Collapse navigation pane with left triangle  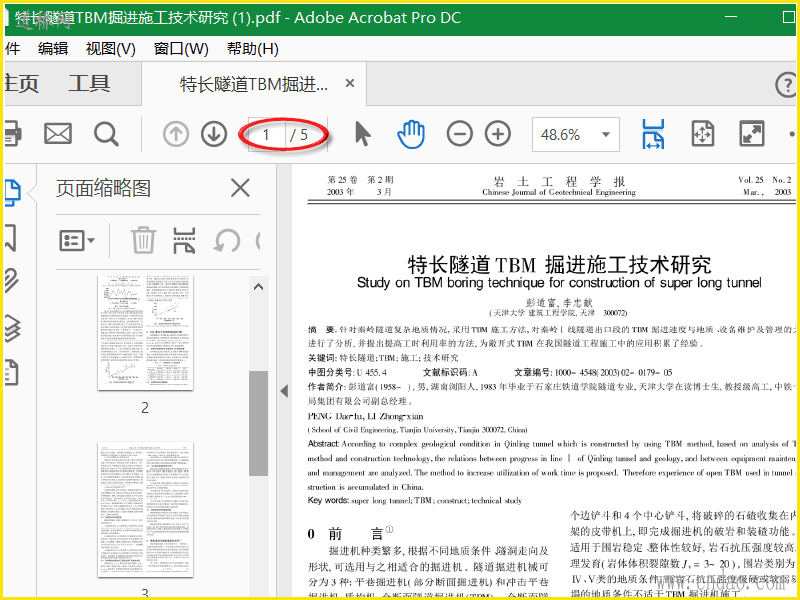[284, 391]
